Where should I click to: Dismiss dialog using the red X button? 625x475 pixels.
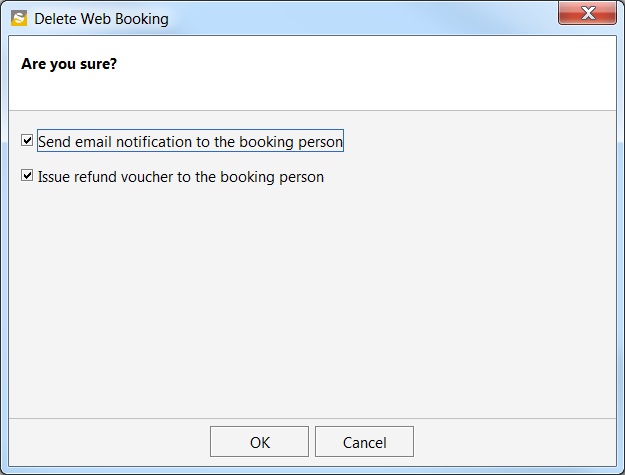point(588,13)
